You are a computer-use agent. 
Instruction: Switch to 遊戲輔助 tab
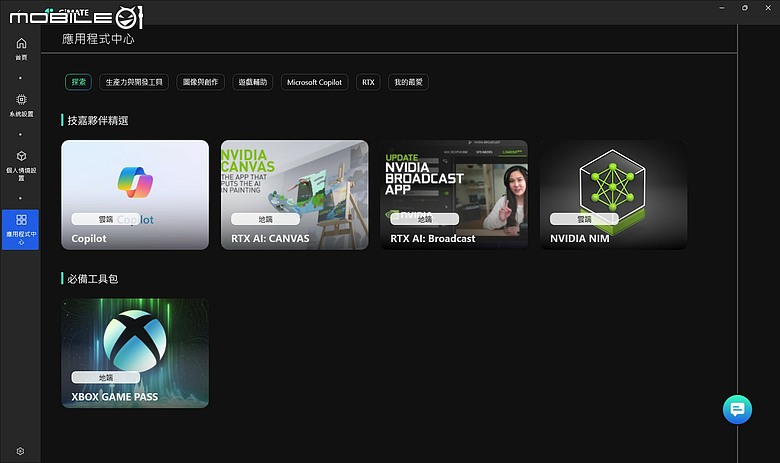coord(253,82)
